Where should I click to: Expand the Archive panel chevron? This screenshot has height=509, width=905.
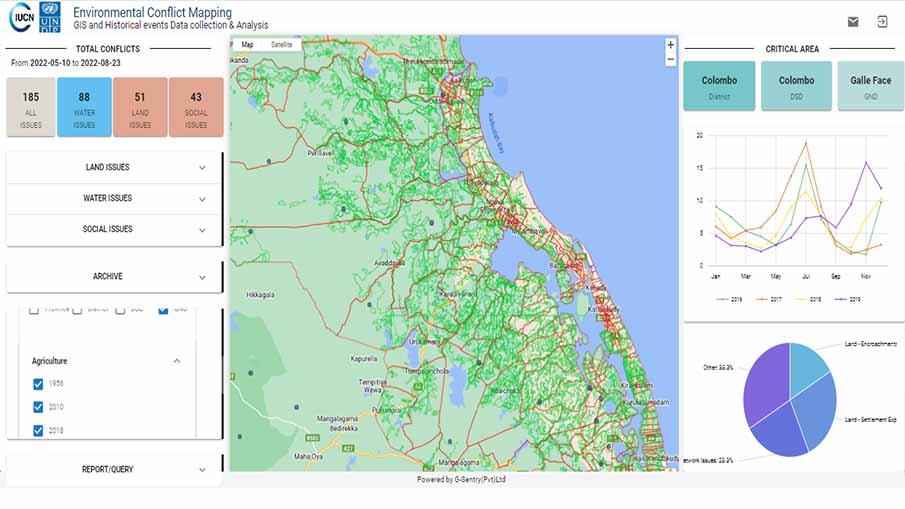(x=202, y=278)
